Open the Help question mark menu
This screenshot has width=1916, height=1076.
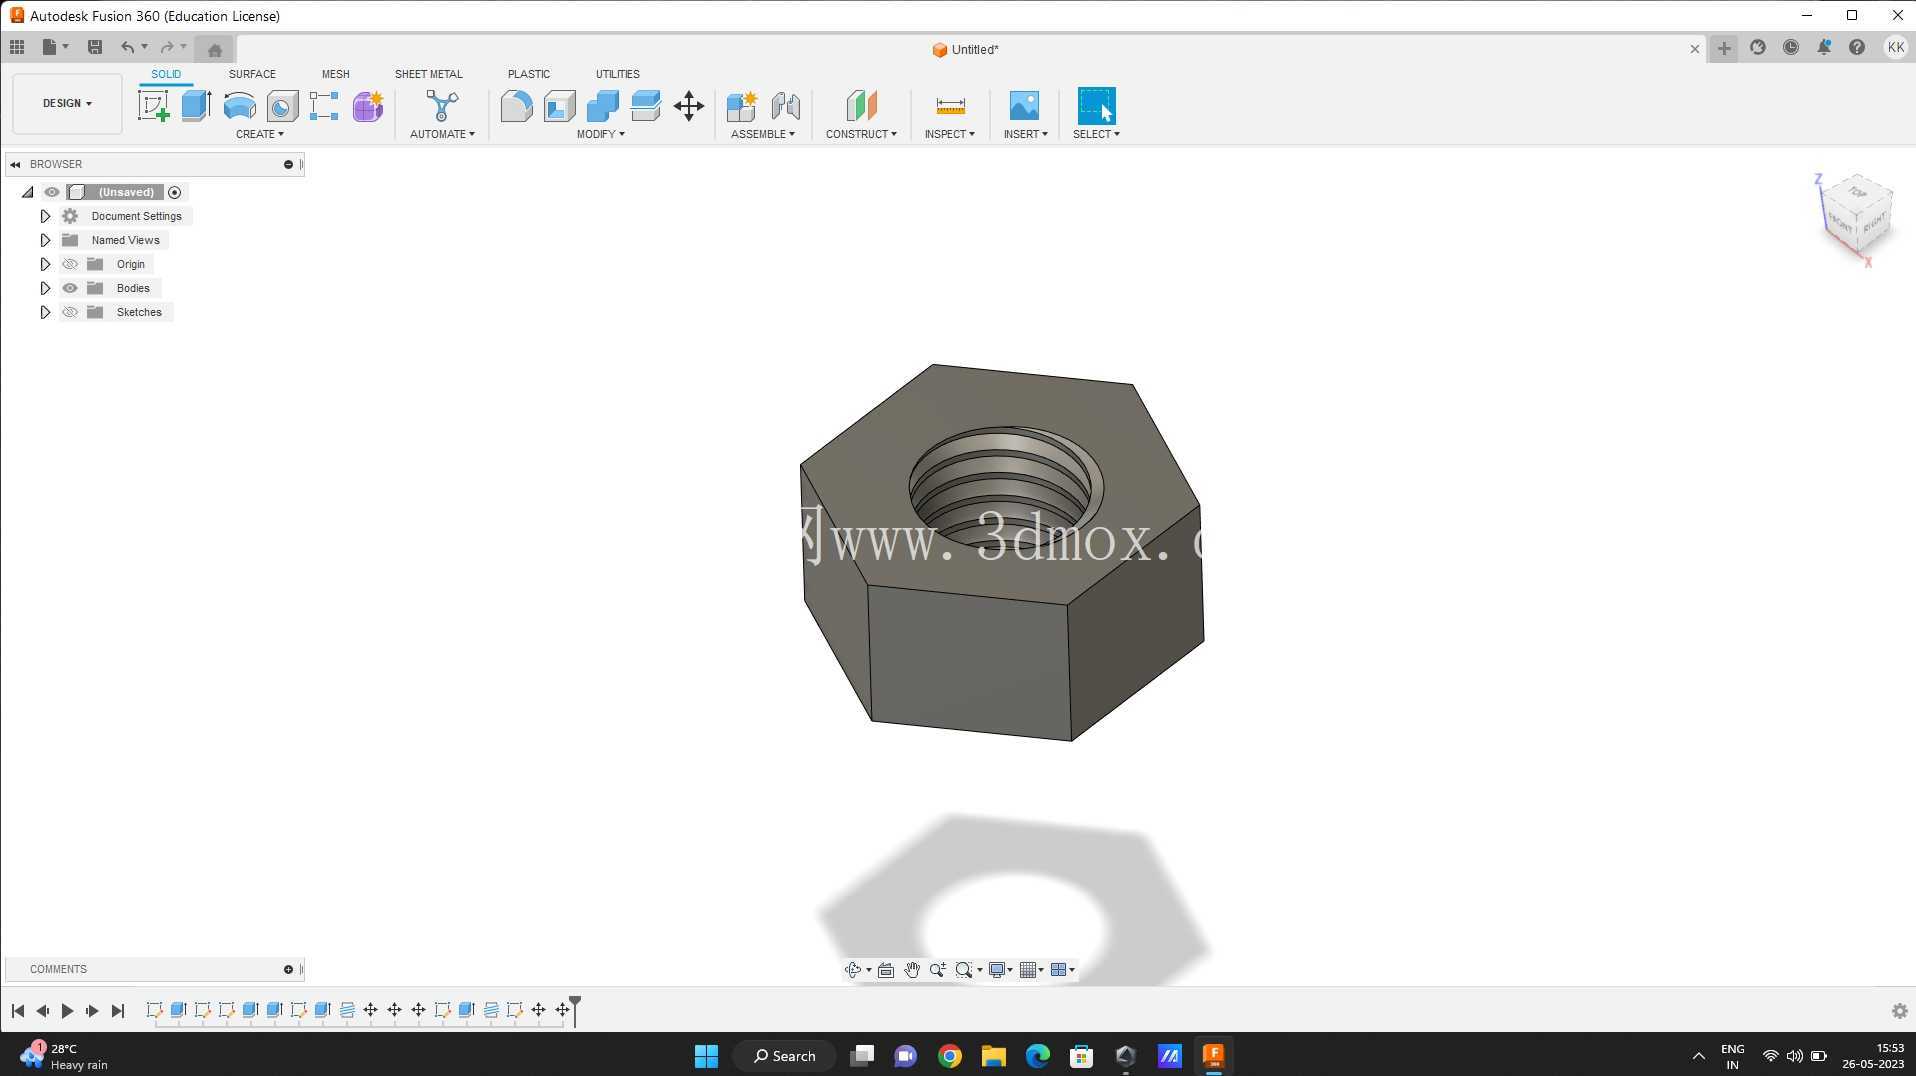click(x=1857, y=47)
